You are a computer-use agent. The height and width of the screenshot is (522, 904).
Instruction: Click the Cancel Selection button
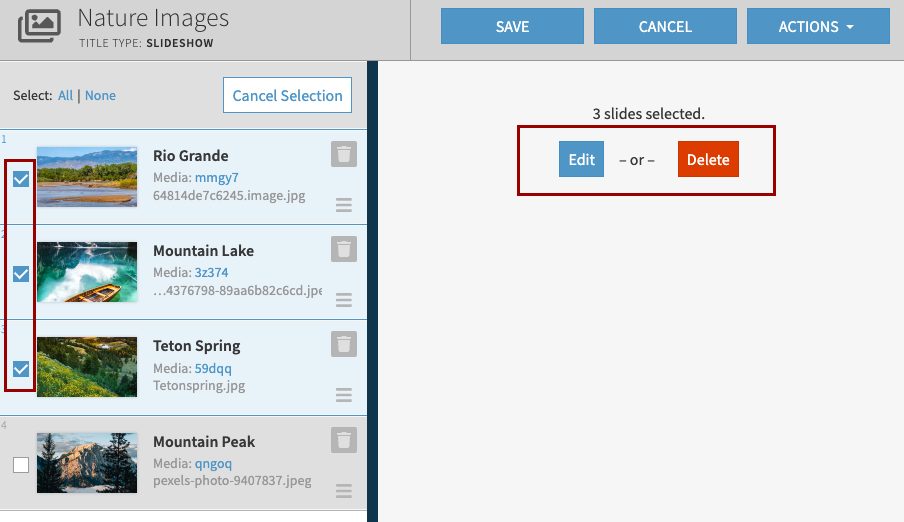pyautogui.click(x=287, y=96)
